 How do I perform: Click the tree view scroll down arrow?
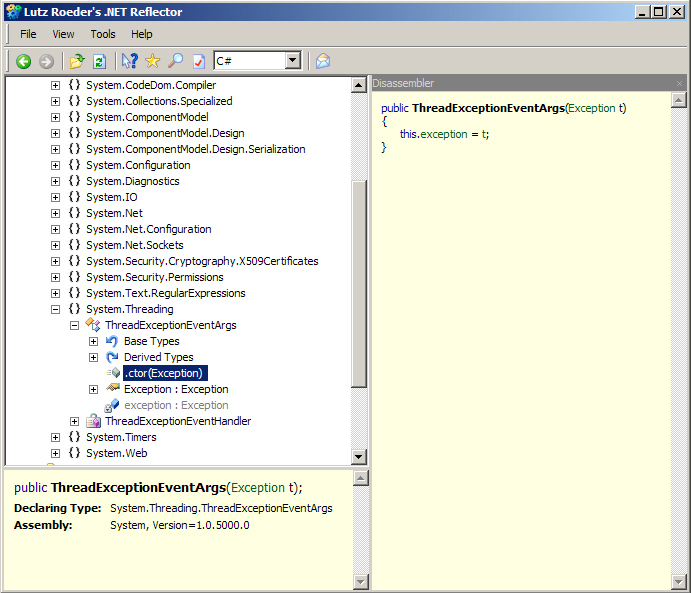[x=359, y=457]
